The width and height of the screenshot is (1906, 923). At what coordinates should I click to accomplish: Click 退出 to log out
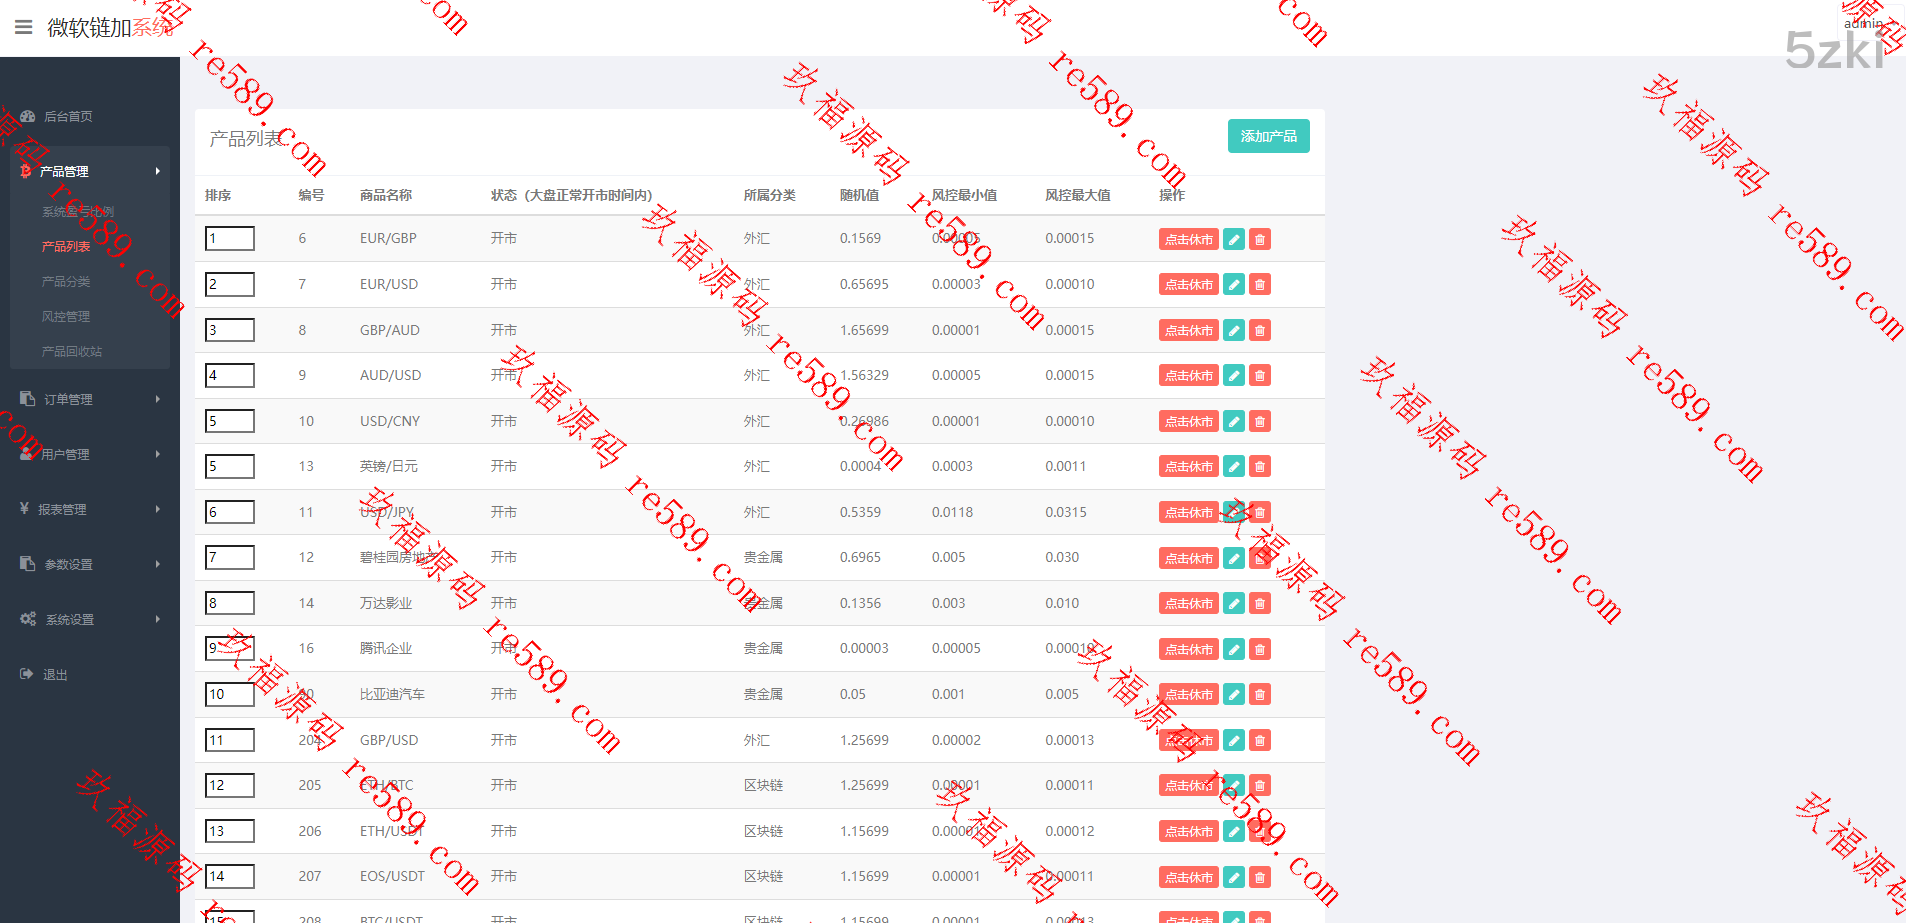click(55, 675)
